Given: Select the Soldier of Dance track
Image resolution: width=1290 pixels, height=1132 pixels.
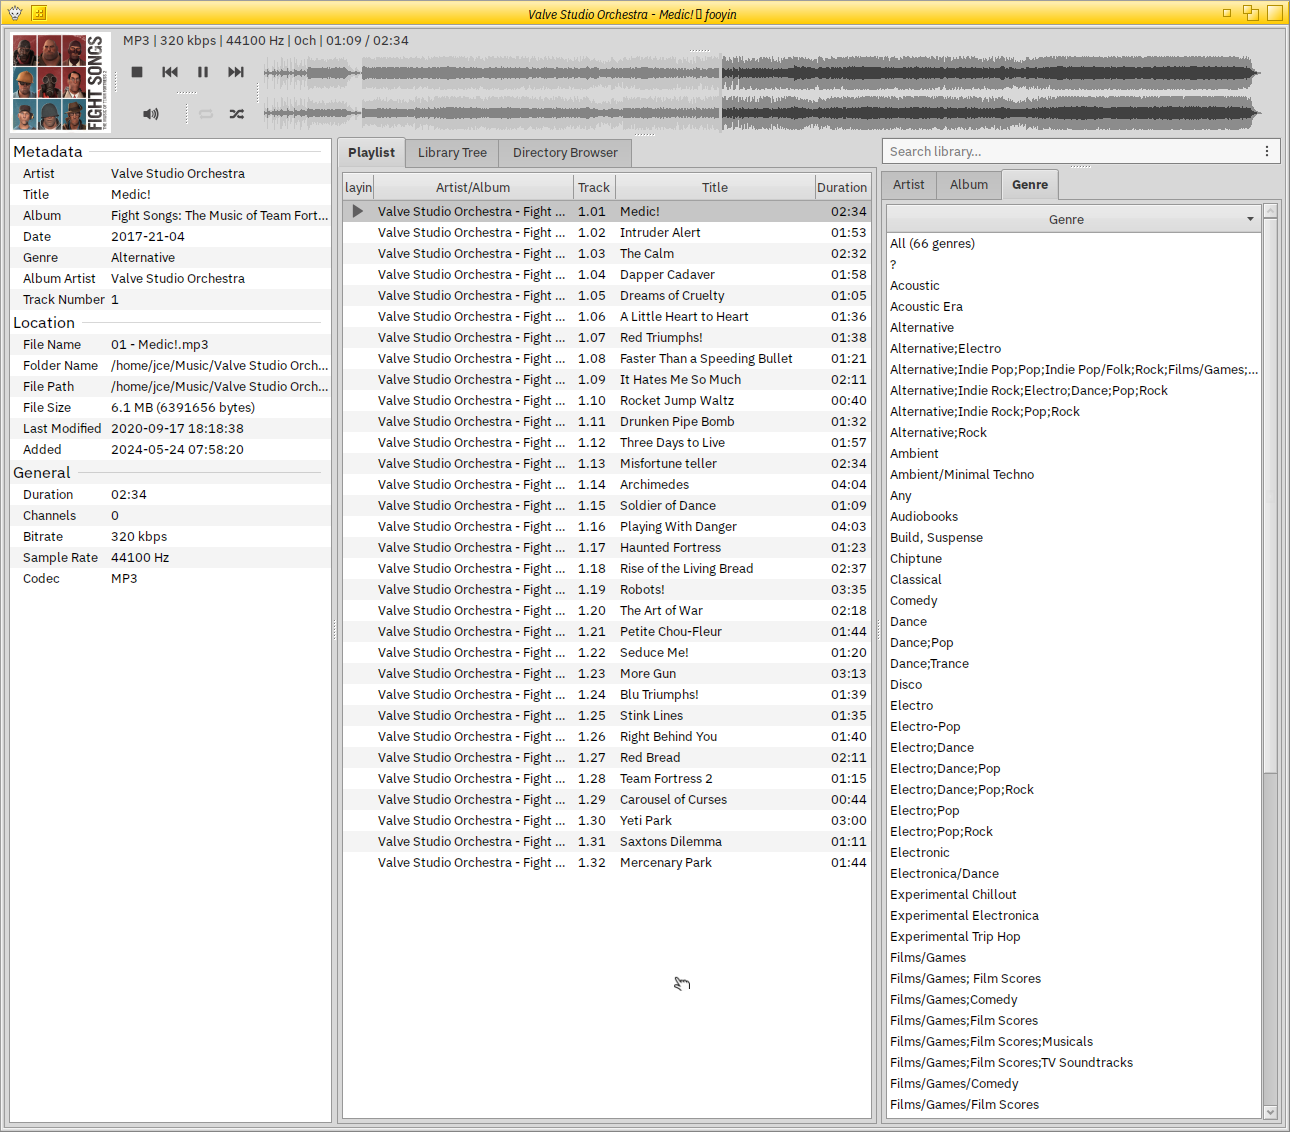Looking at the screenshot, I should 606,505.
